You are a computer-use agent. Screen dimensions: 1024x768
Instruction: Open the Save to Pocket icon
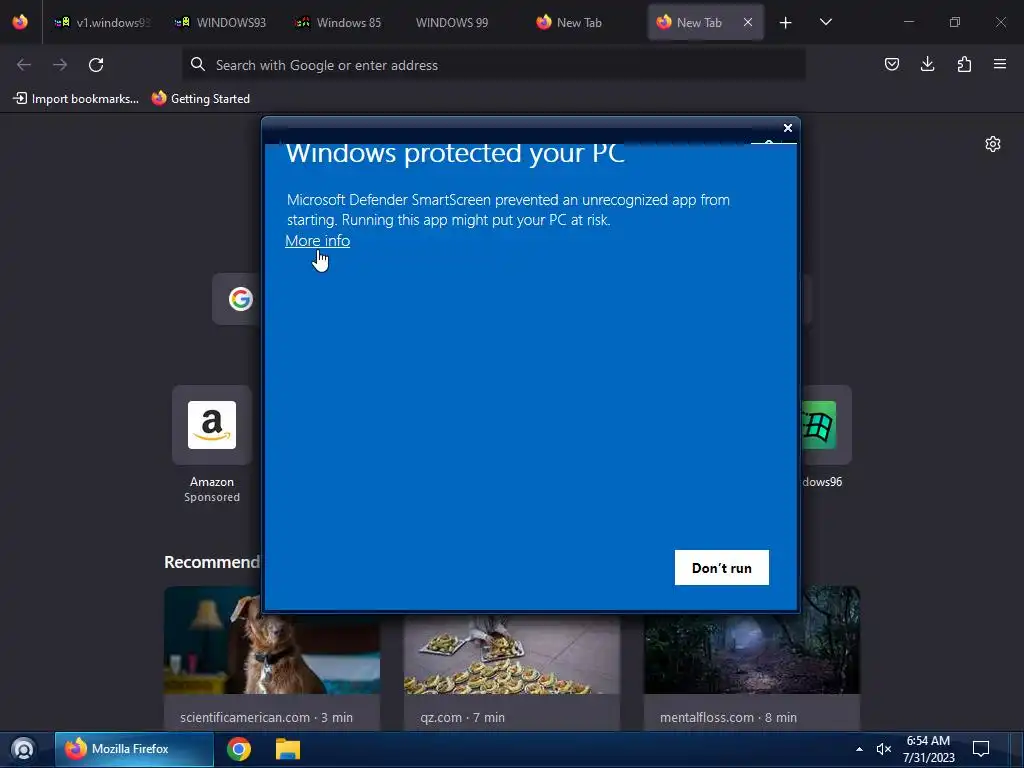click(892, 64)
